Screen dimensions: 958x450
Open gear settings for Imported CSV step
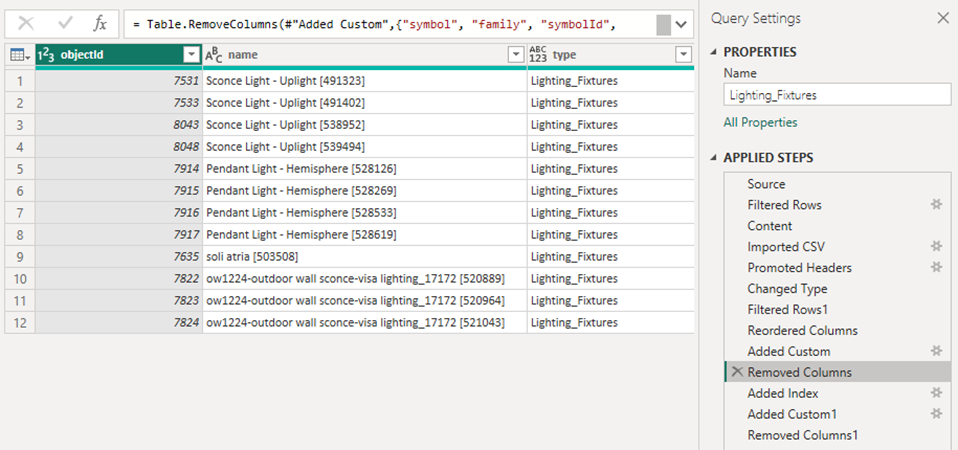tap(936, 247)
